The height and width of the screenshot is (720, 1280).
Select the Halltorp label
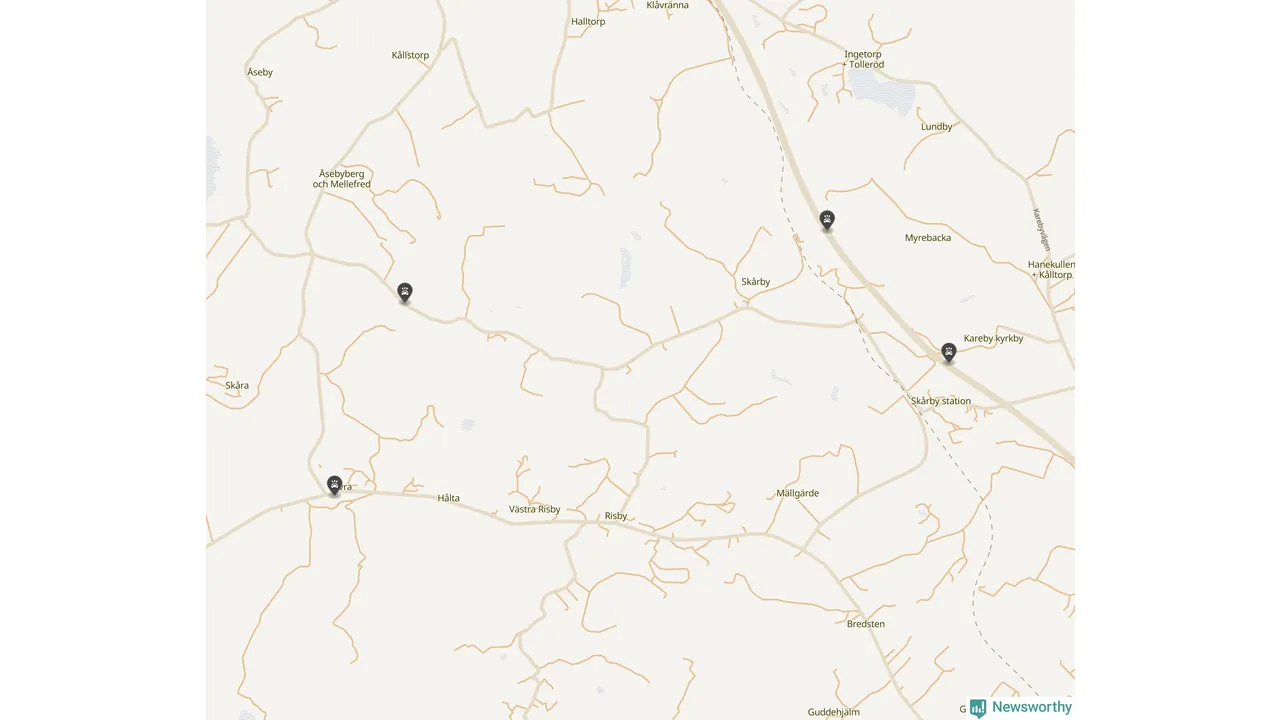click(x=588, y=21)
